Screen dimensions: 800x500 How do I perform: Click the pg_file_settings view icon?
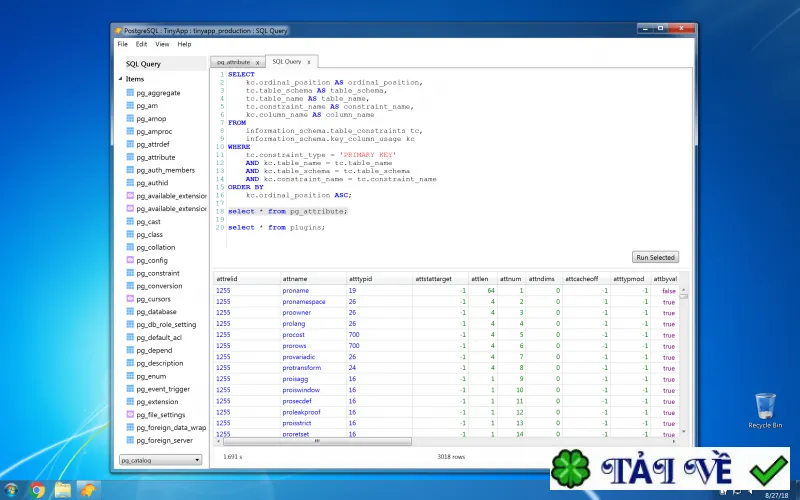(130, 415)
